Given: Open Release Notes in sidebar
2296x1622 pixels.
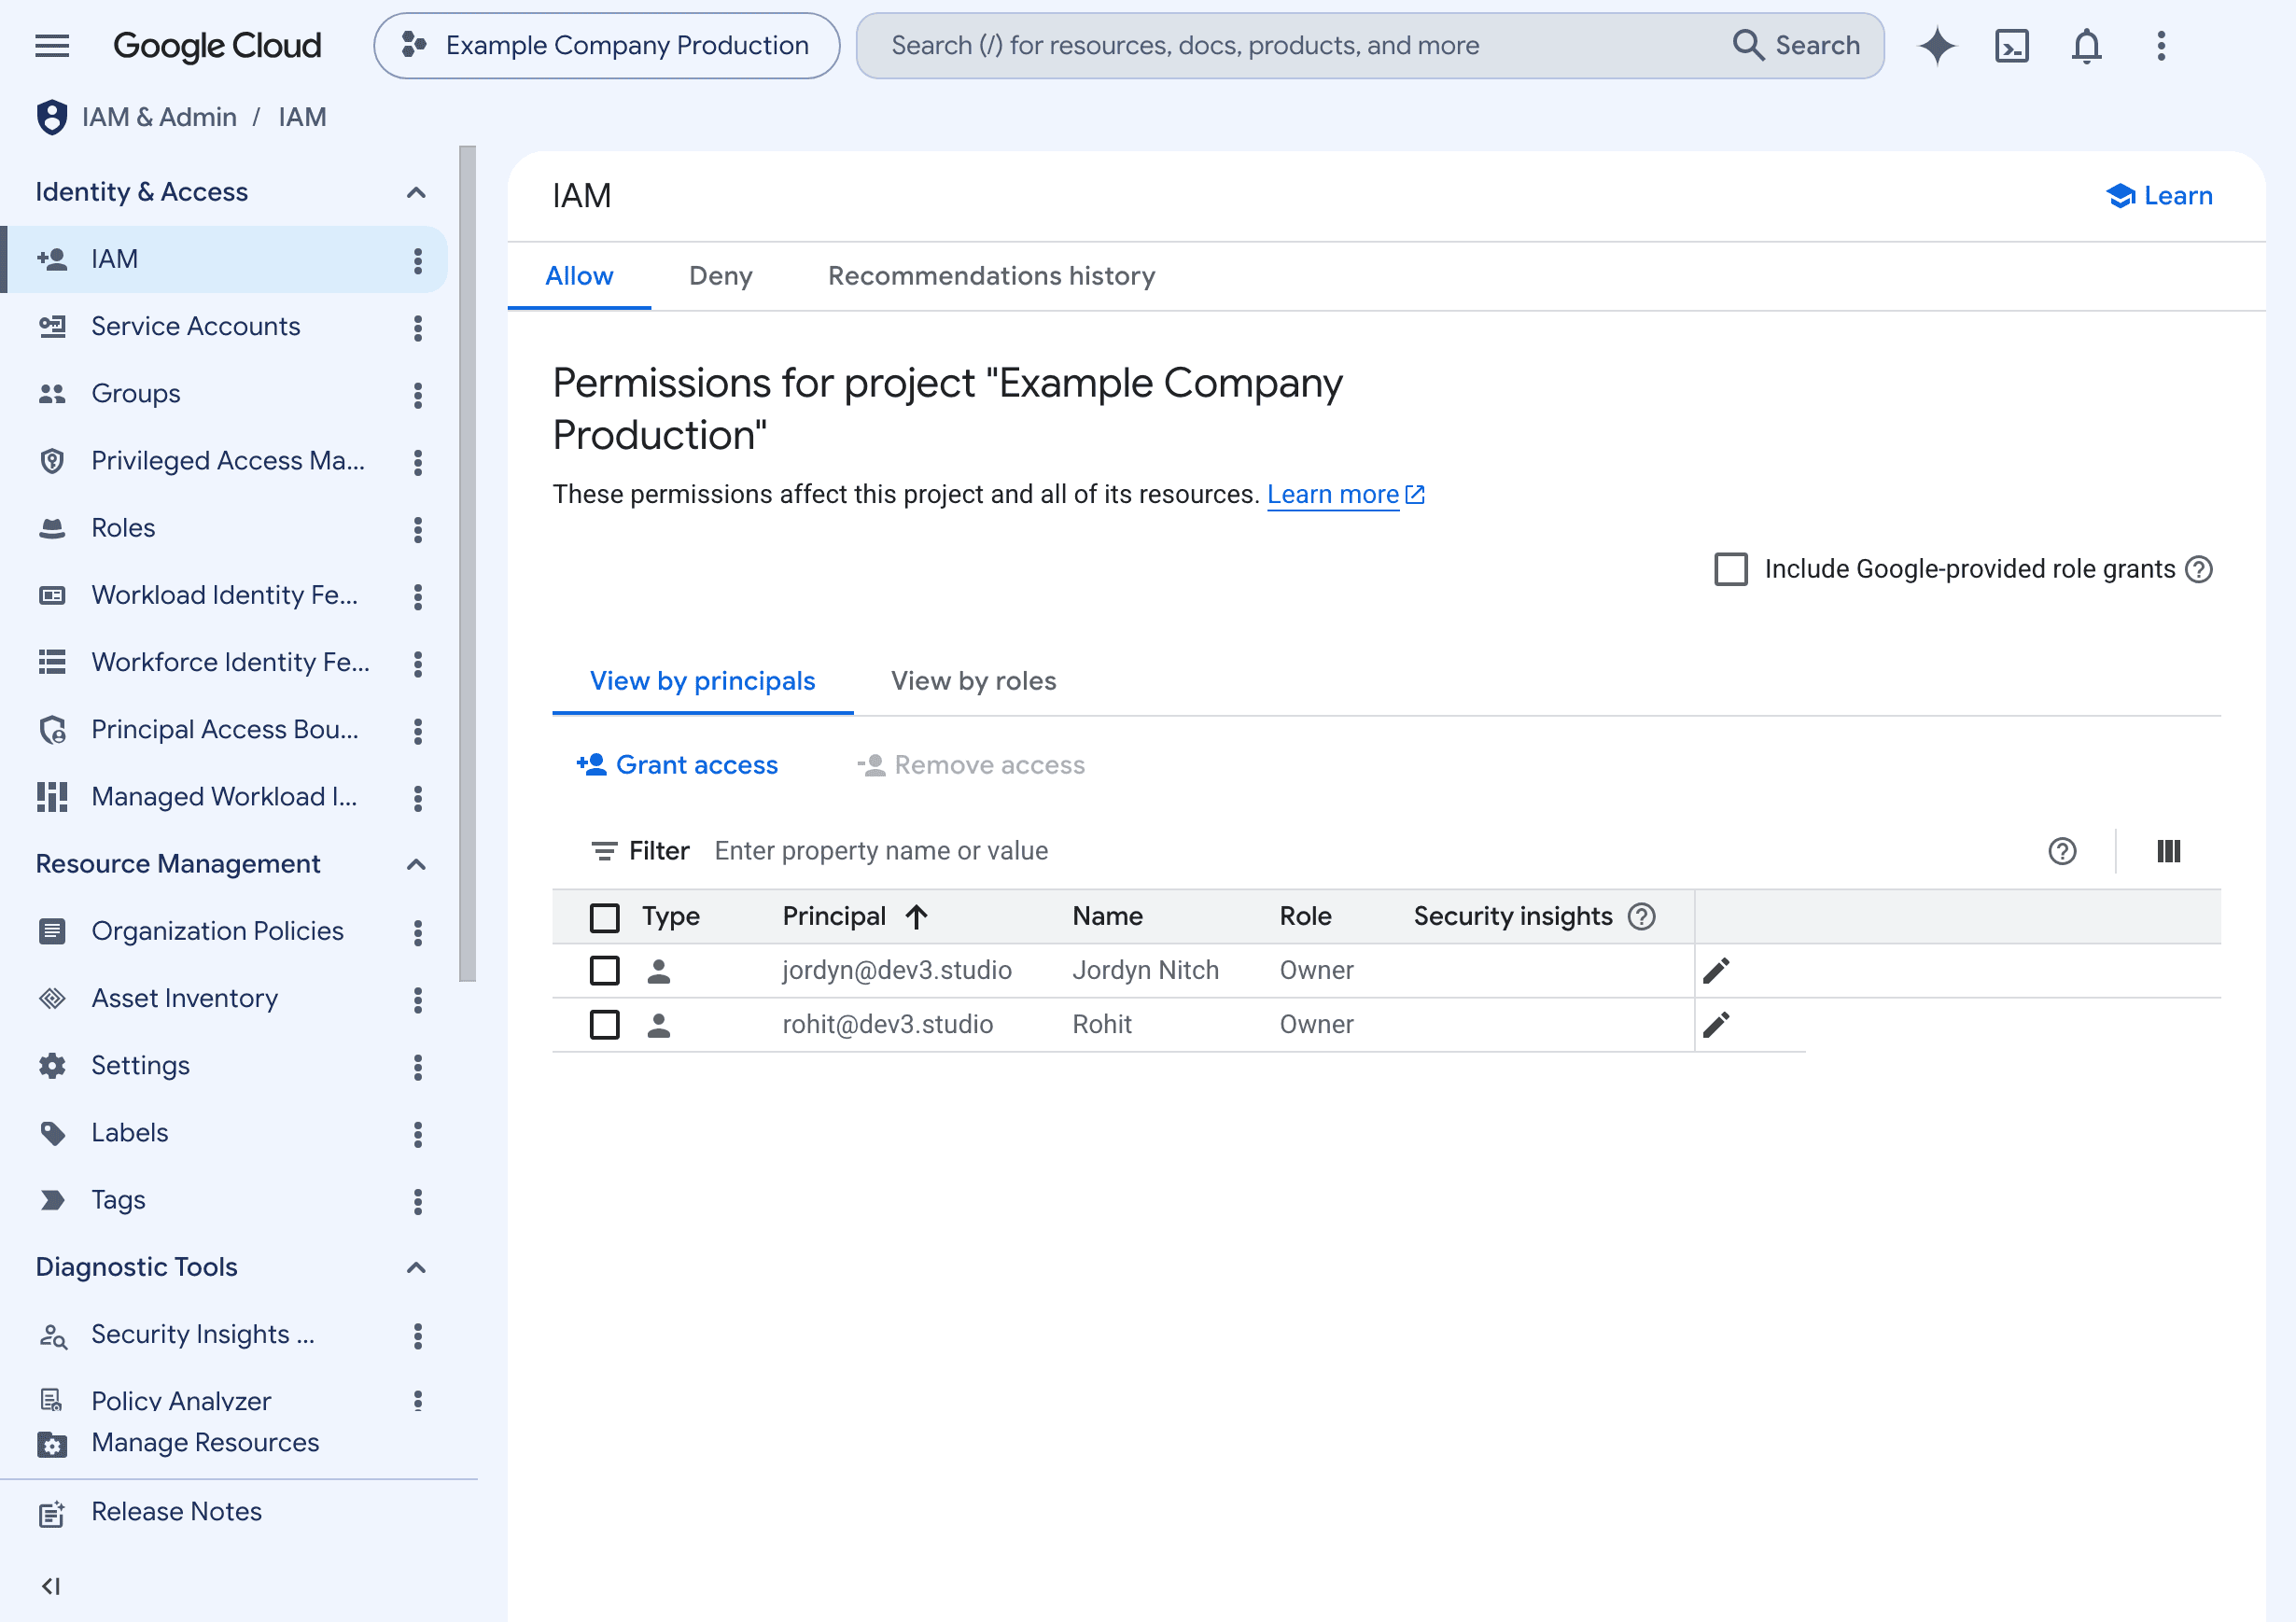Looking at the screenshot, I should 176,1511.
